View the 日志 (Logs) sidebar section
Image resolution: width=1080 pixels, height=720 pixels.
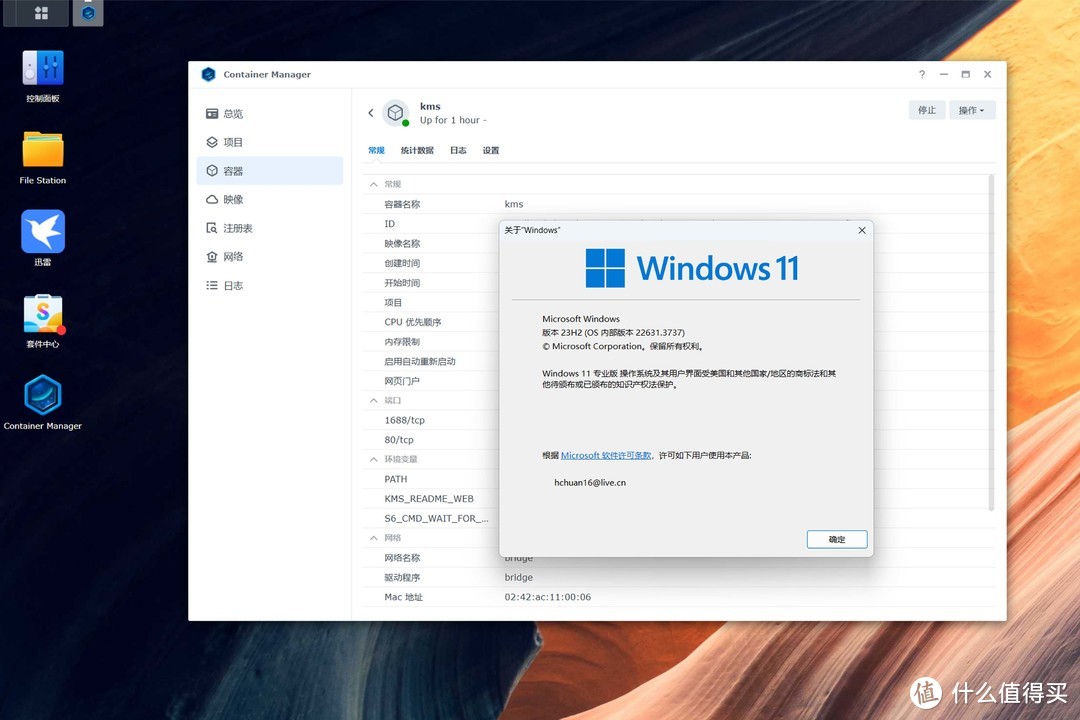pyautogui.click(x=234, y=284)
